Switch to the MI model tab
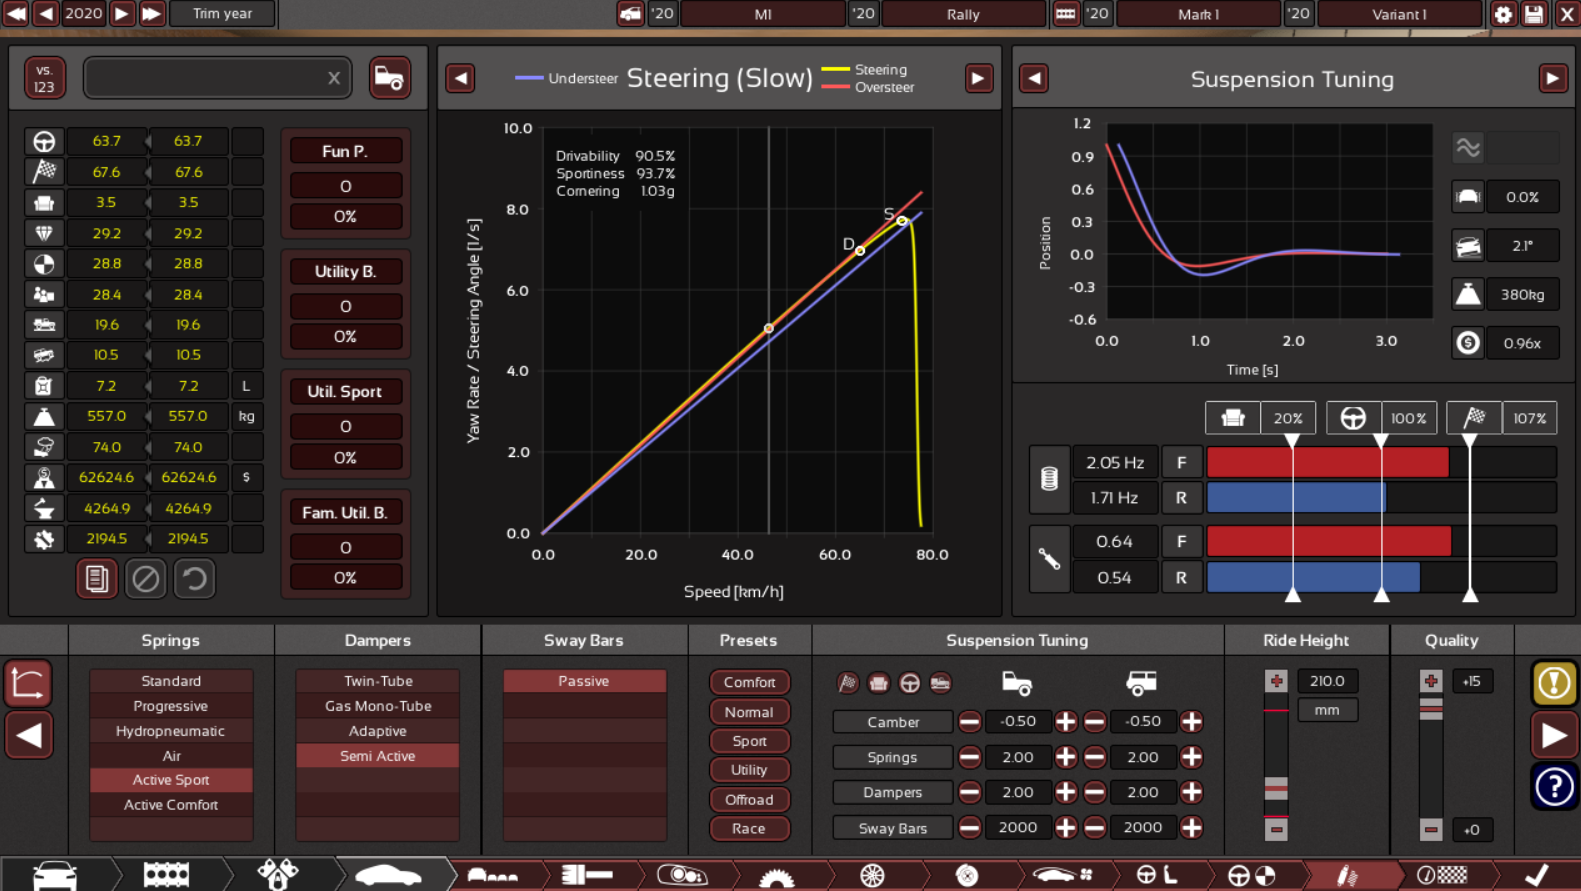 [x=763, y=14]
